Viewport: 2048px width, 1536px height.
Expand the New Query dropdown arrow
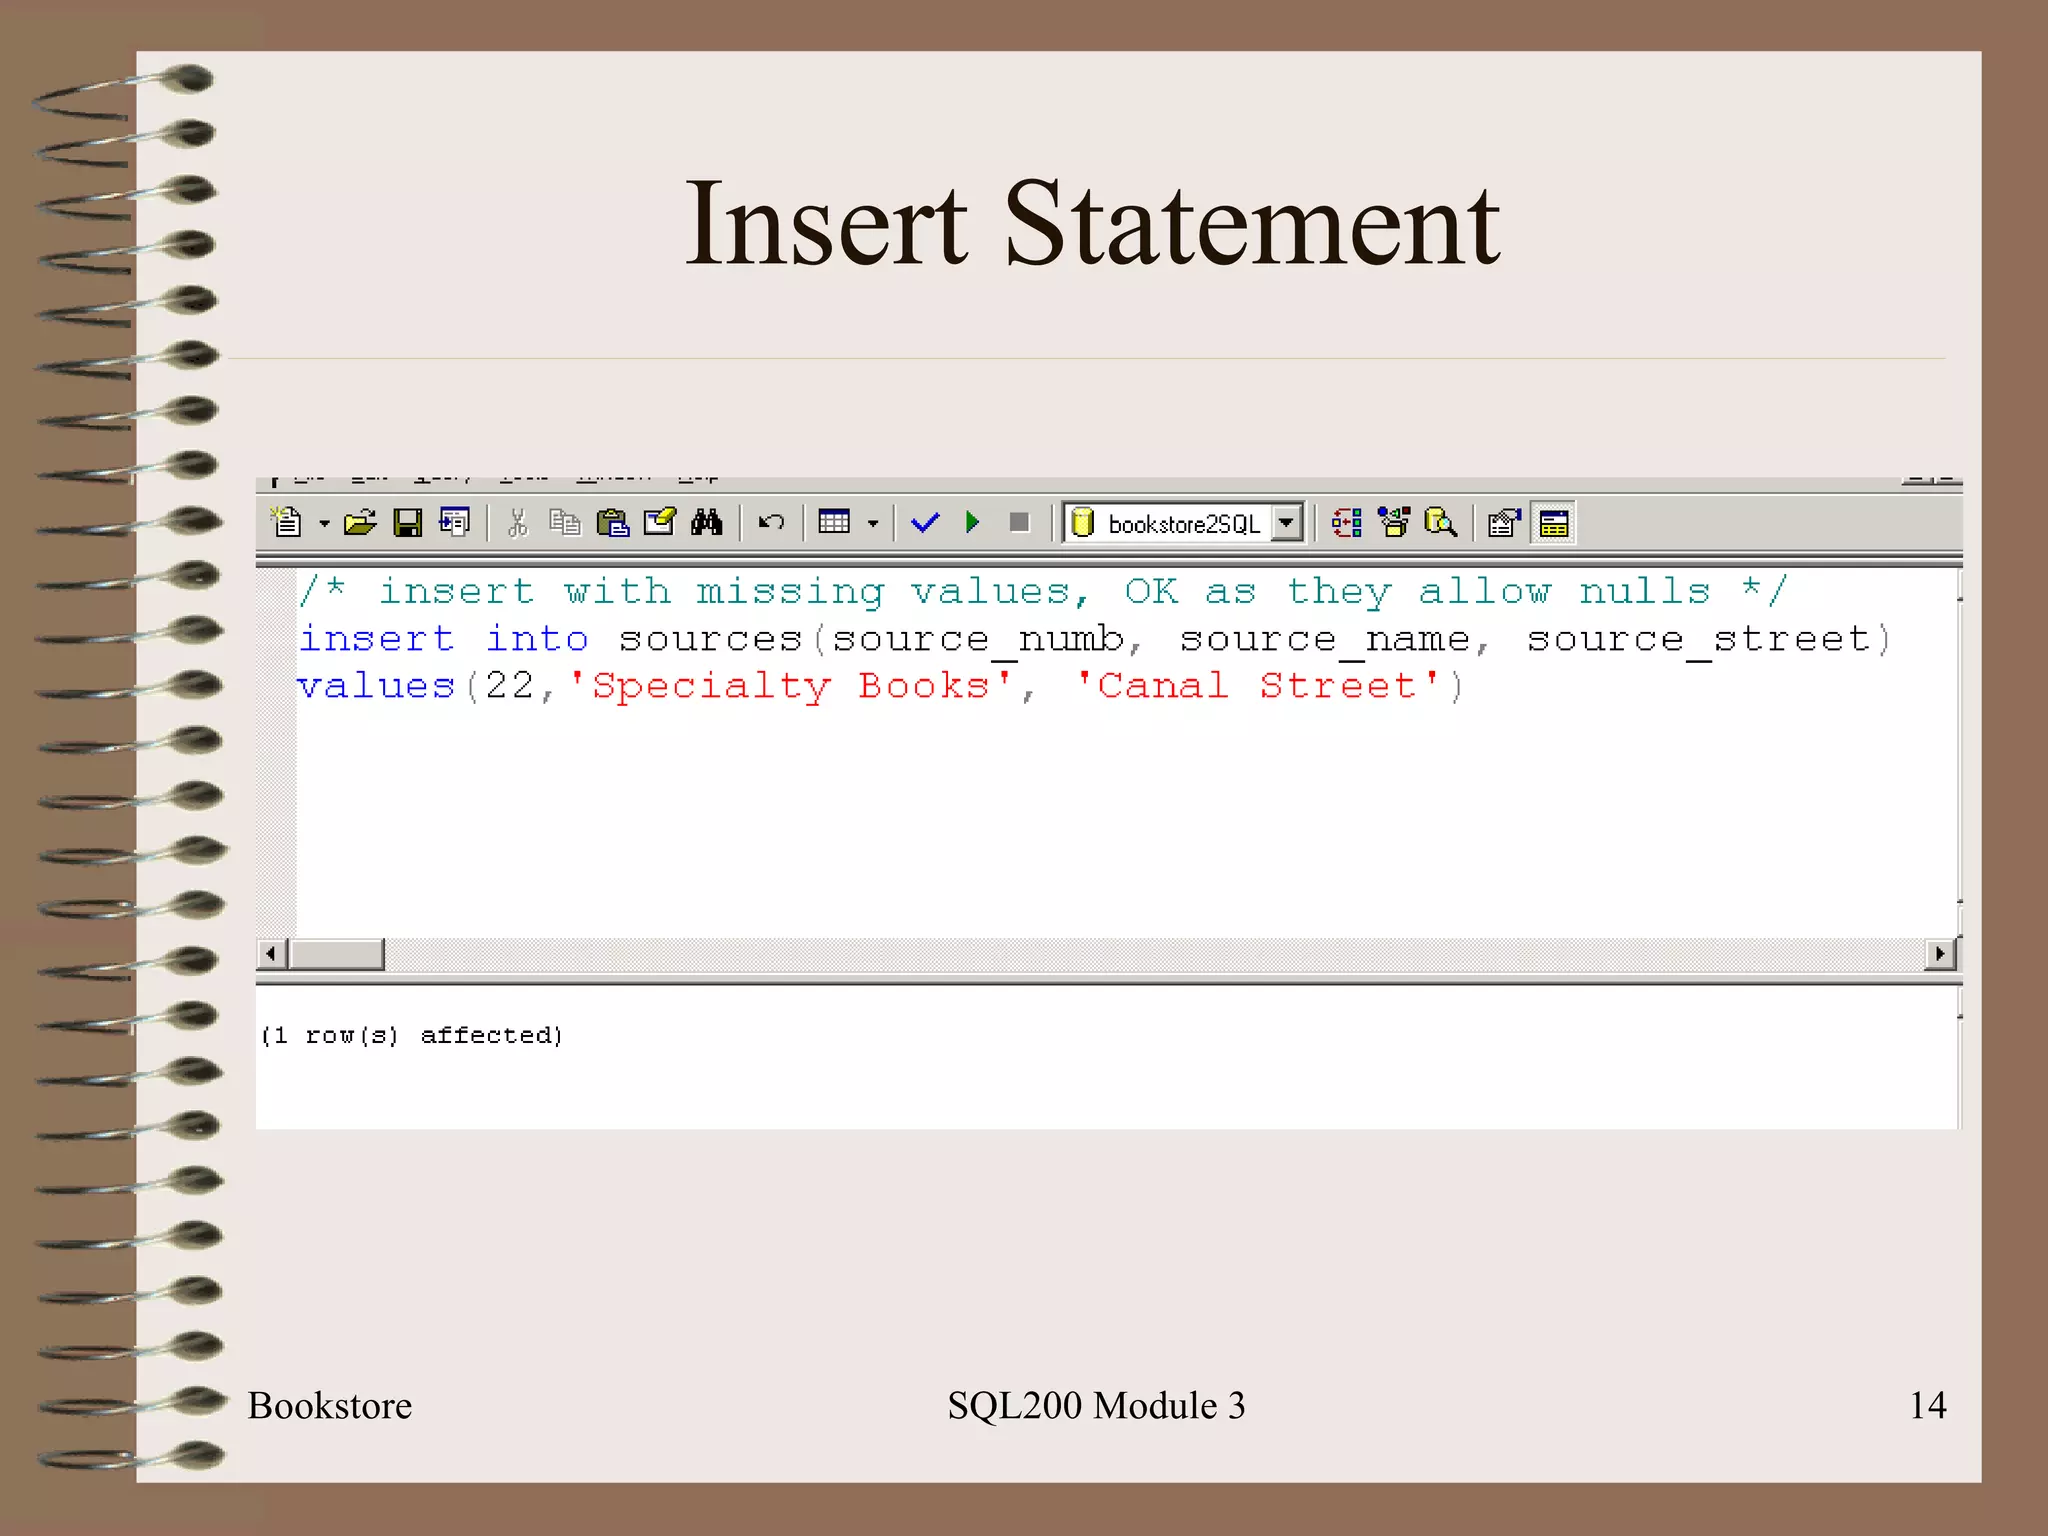324,523
